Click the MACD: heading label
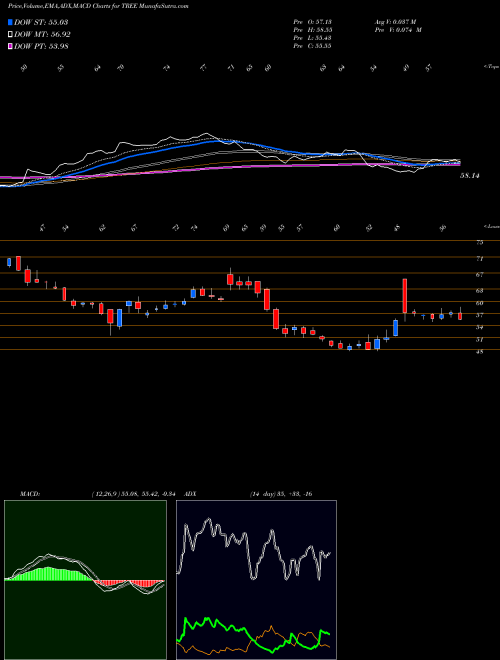 pos(29,494)
